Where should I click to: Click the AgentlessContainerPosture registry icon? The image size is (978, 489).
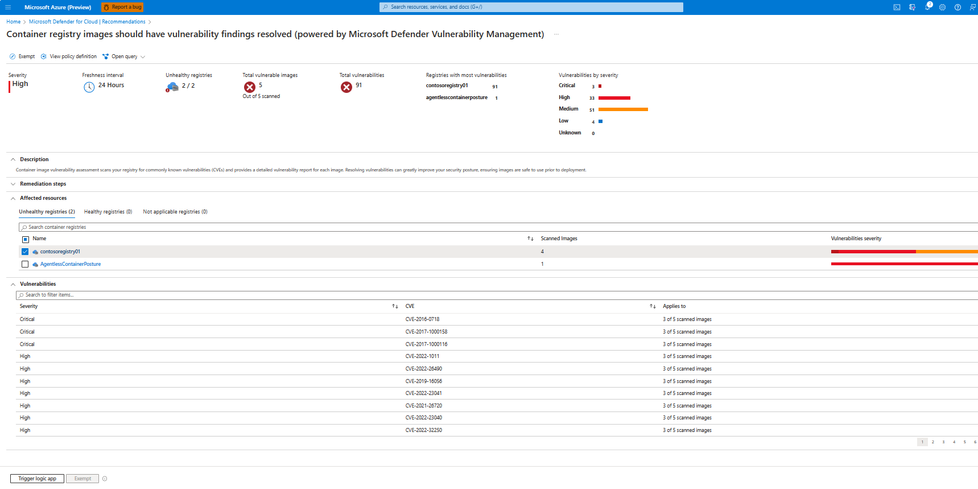(36, 264)
